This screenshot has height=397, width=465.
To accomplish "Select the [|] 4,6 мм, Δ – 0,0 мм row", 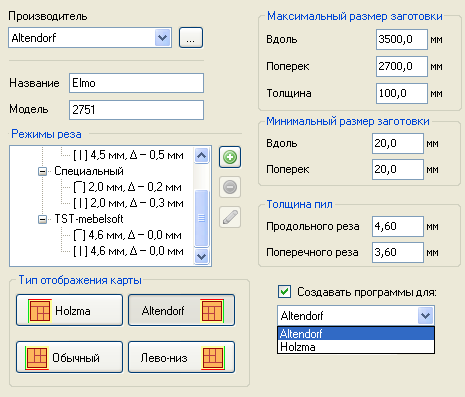I will pyautogui.click(x=128, y=251).
